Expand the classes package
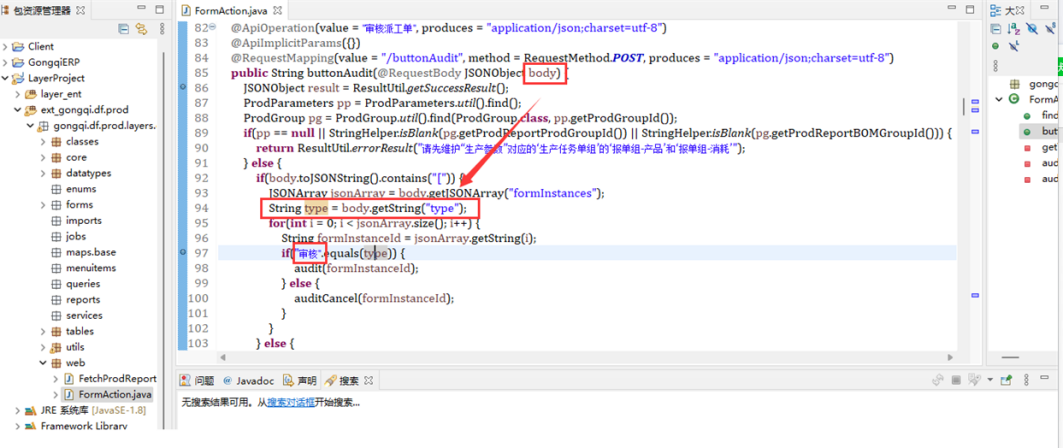1063x448 pixels. (42, 142)
